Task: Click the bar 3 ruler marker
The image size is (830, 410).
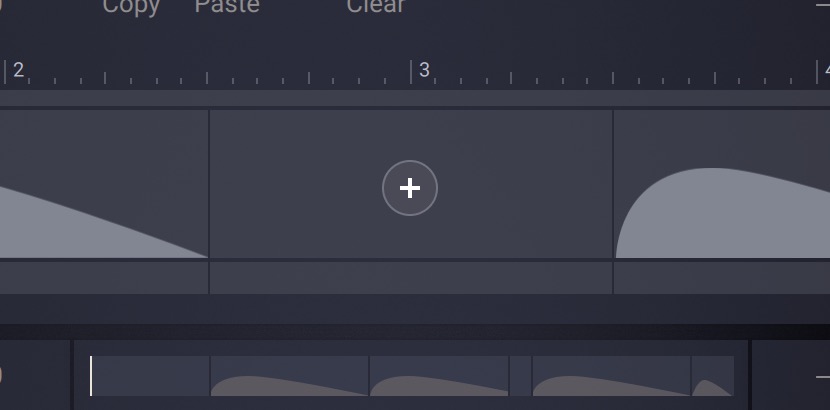Action: coord(424,70)
